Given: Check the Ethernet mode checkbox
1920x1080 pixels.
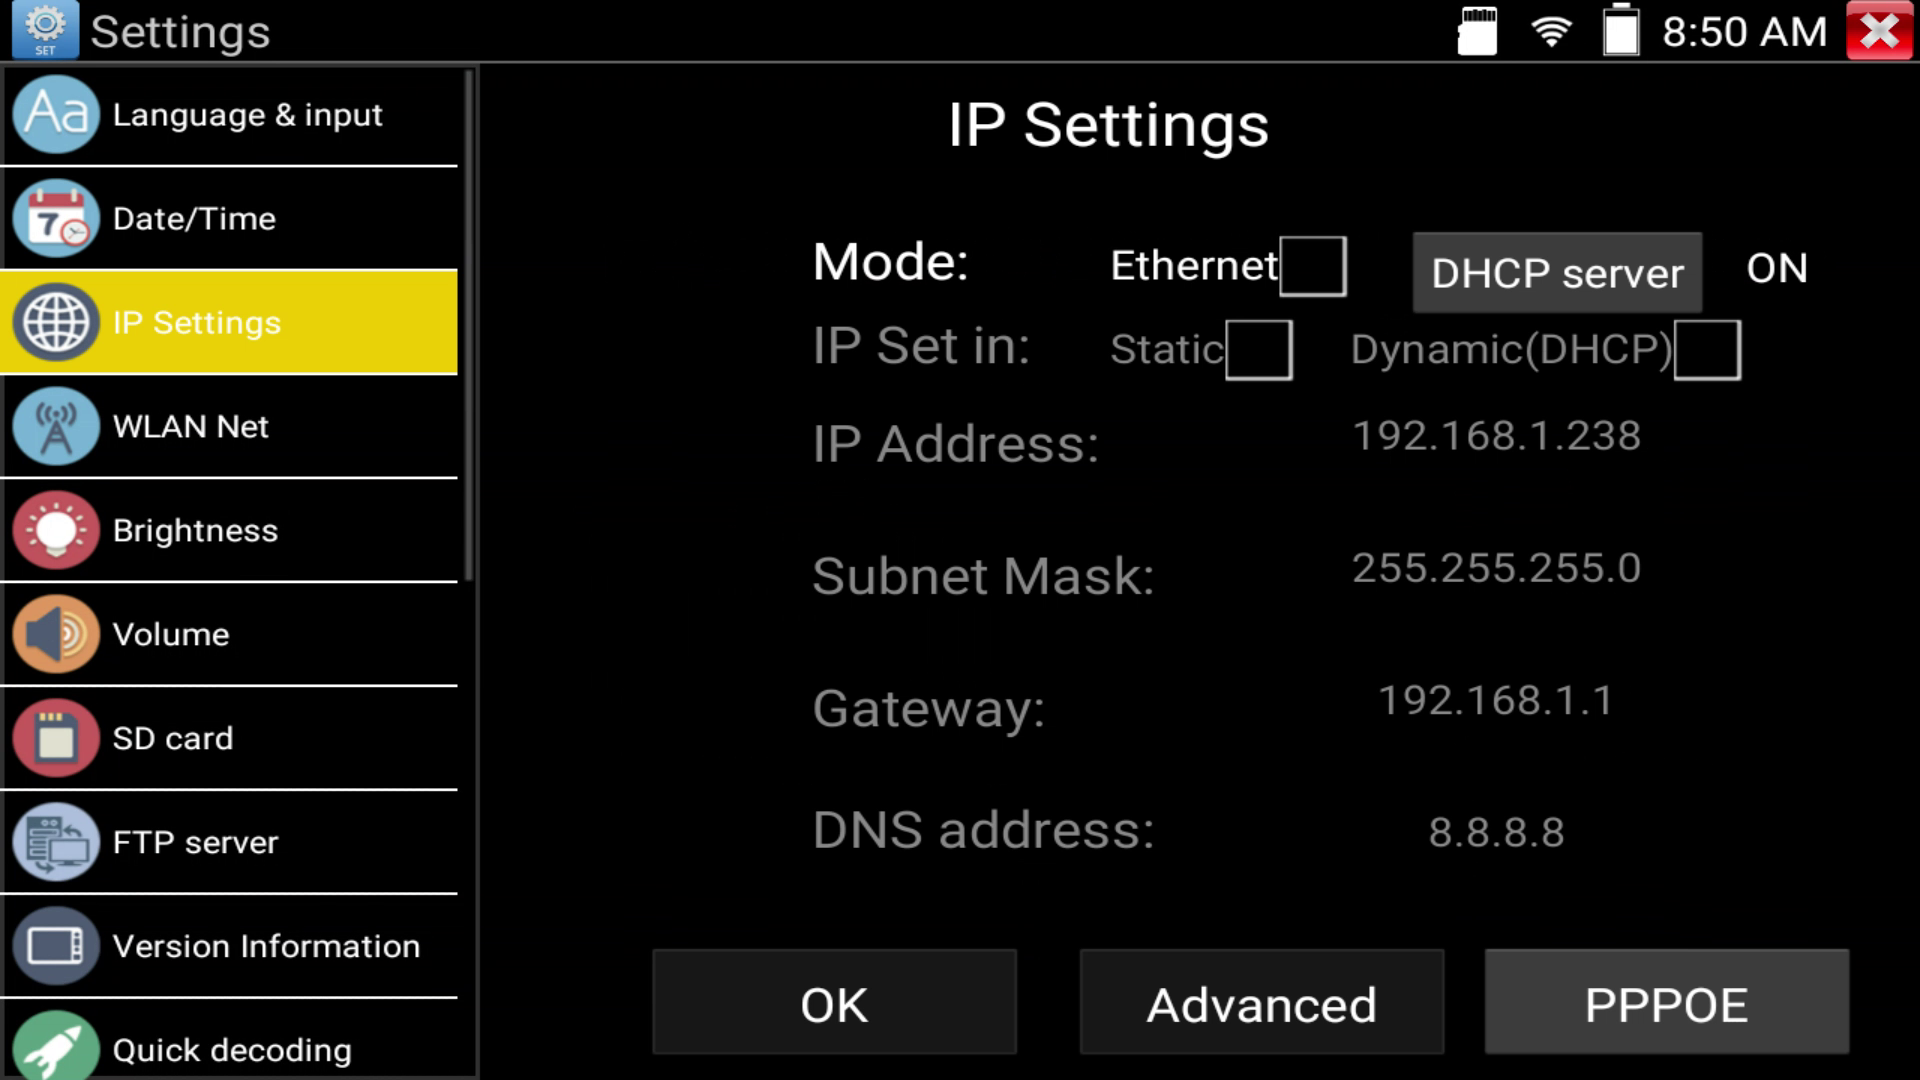Looking at the screenshot, I should 1313,266.
